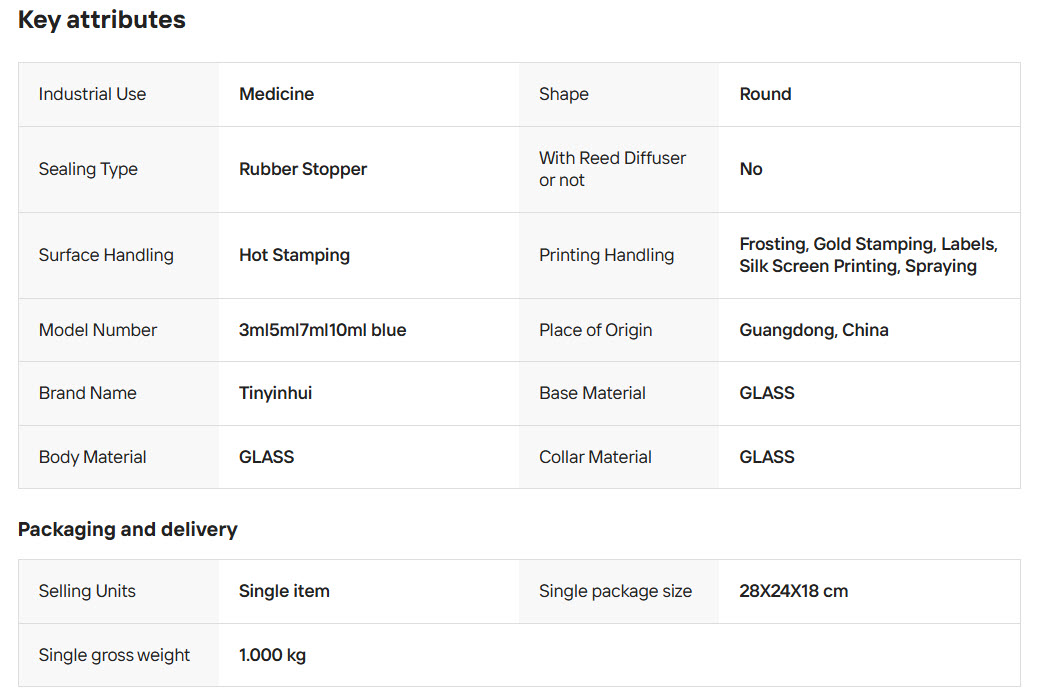Click the Shape label cell
This screenshot has width=1040, height=698.
[x=563, y=94]
